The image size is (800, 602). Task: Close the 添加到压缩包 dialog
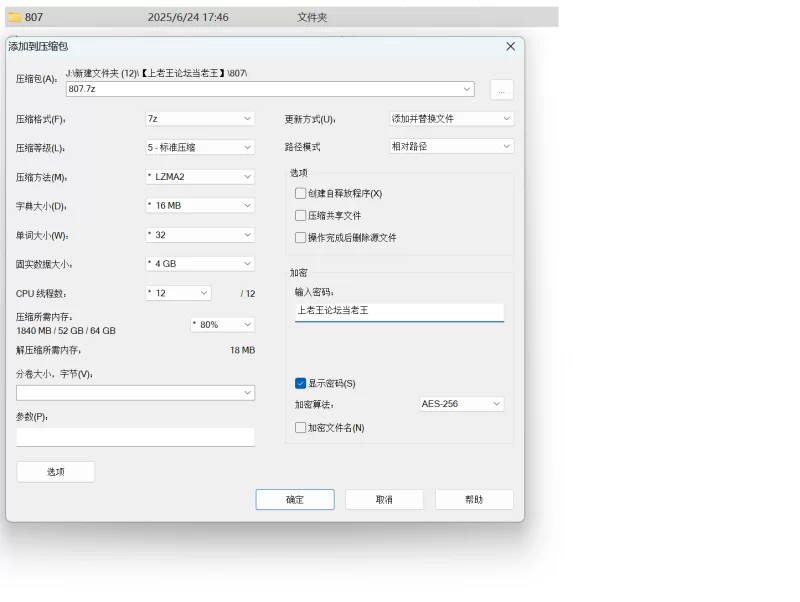[510, 46]
